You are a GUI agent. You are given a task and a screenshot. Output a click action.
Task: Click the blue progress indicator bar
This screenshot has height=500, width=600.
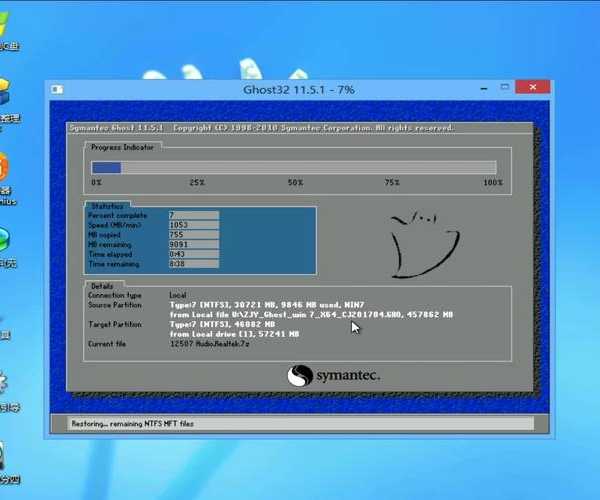coord(106,168)
